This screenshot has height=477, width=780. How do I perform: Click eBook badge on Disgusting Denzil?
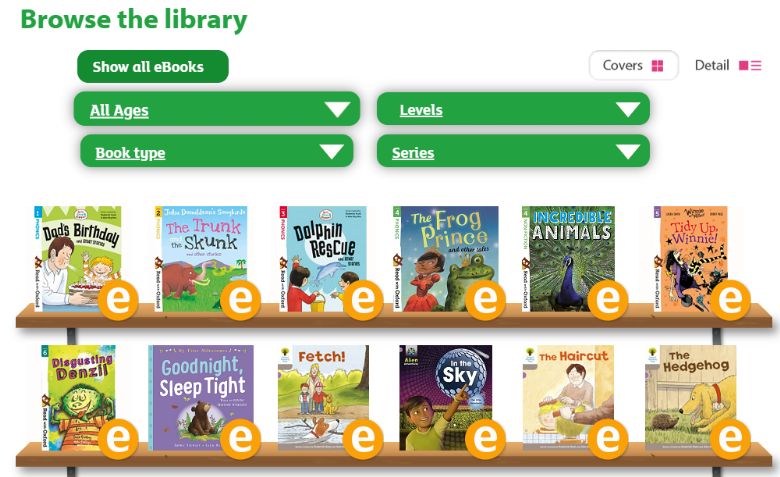coord(118,439)
